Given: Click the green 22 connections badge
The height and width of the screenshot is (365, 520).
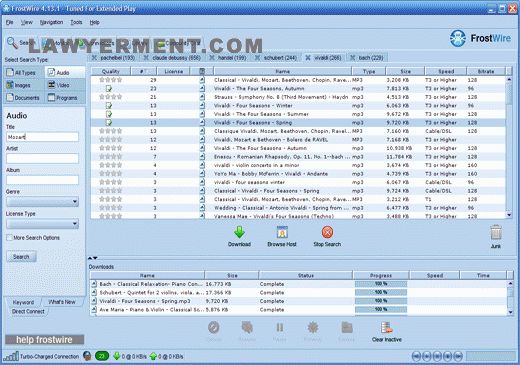Looking at the screenshot, I should coord(102,356).
